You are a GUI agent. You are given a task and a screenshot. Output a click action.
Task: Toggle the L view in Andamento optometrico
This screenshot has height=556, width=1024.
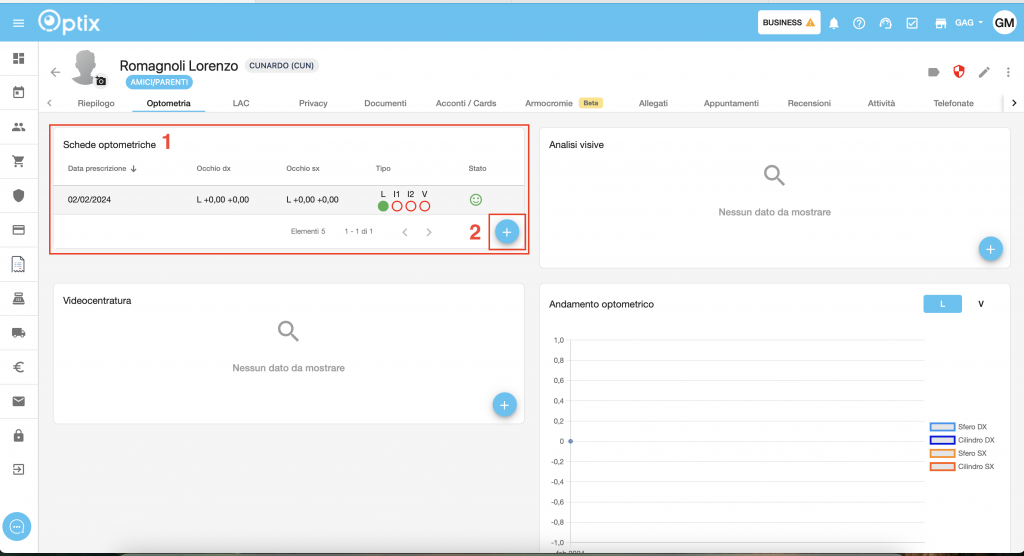[x=940, y=304]
